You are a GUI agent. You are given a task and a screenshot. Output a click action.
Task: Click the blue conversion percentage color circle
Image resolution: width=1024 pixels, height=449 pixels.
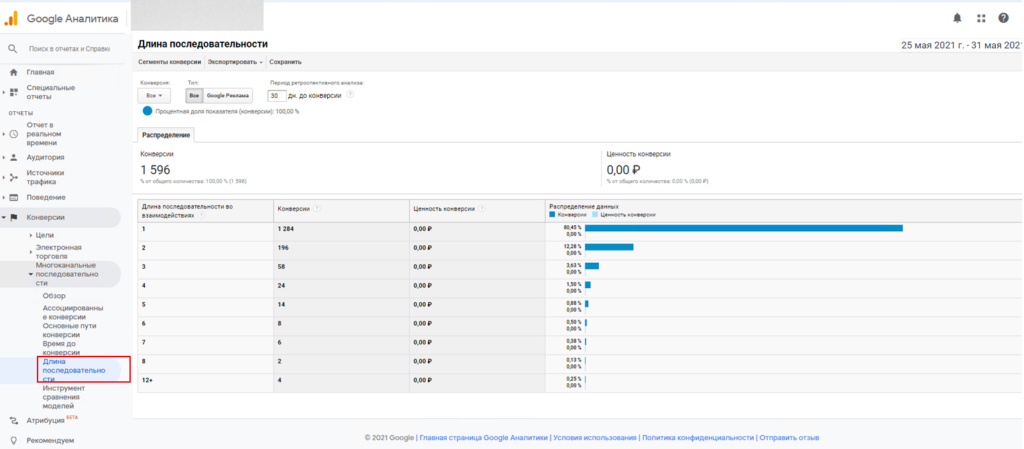click(x=147, y=111)
